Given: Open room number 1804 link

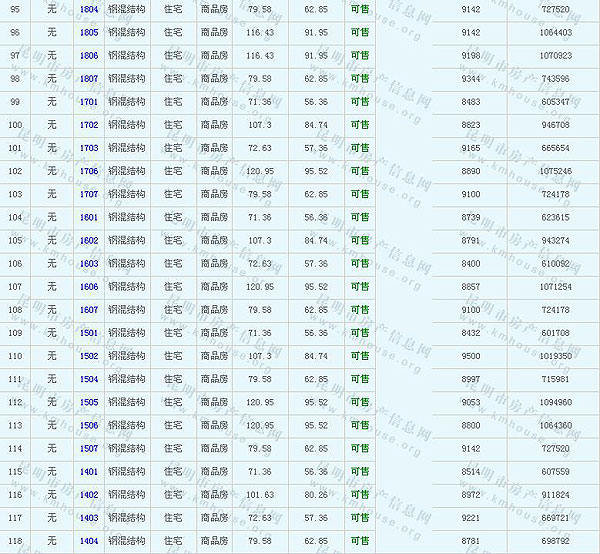Looking at the screenshot, I should [89, 9].
